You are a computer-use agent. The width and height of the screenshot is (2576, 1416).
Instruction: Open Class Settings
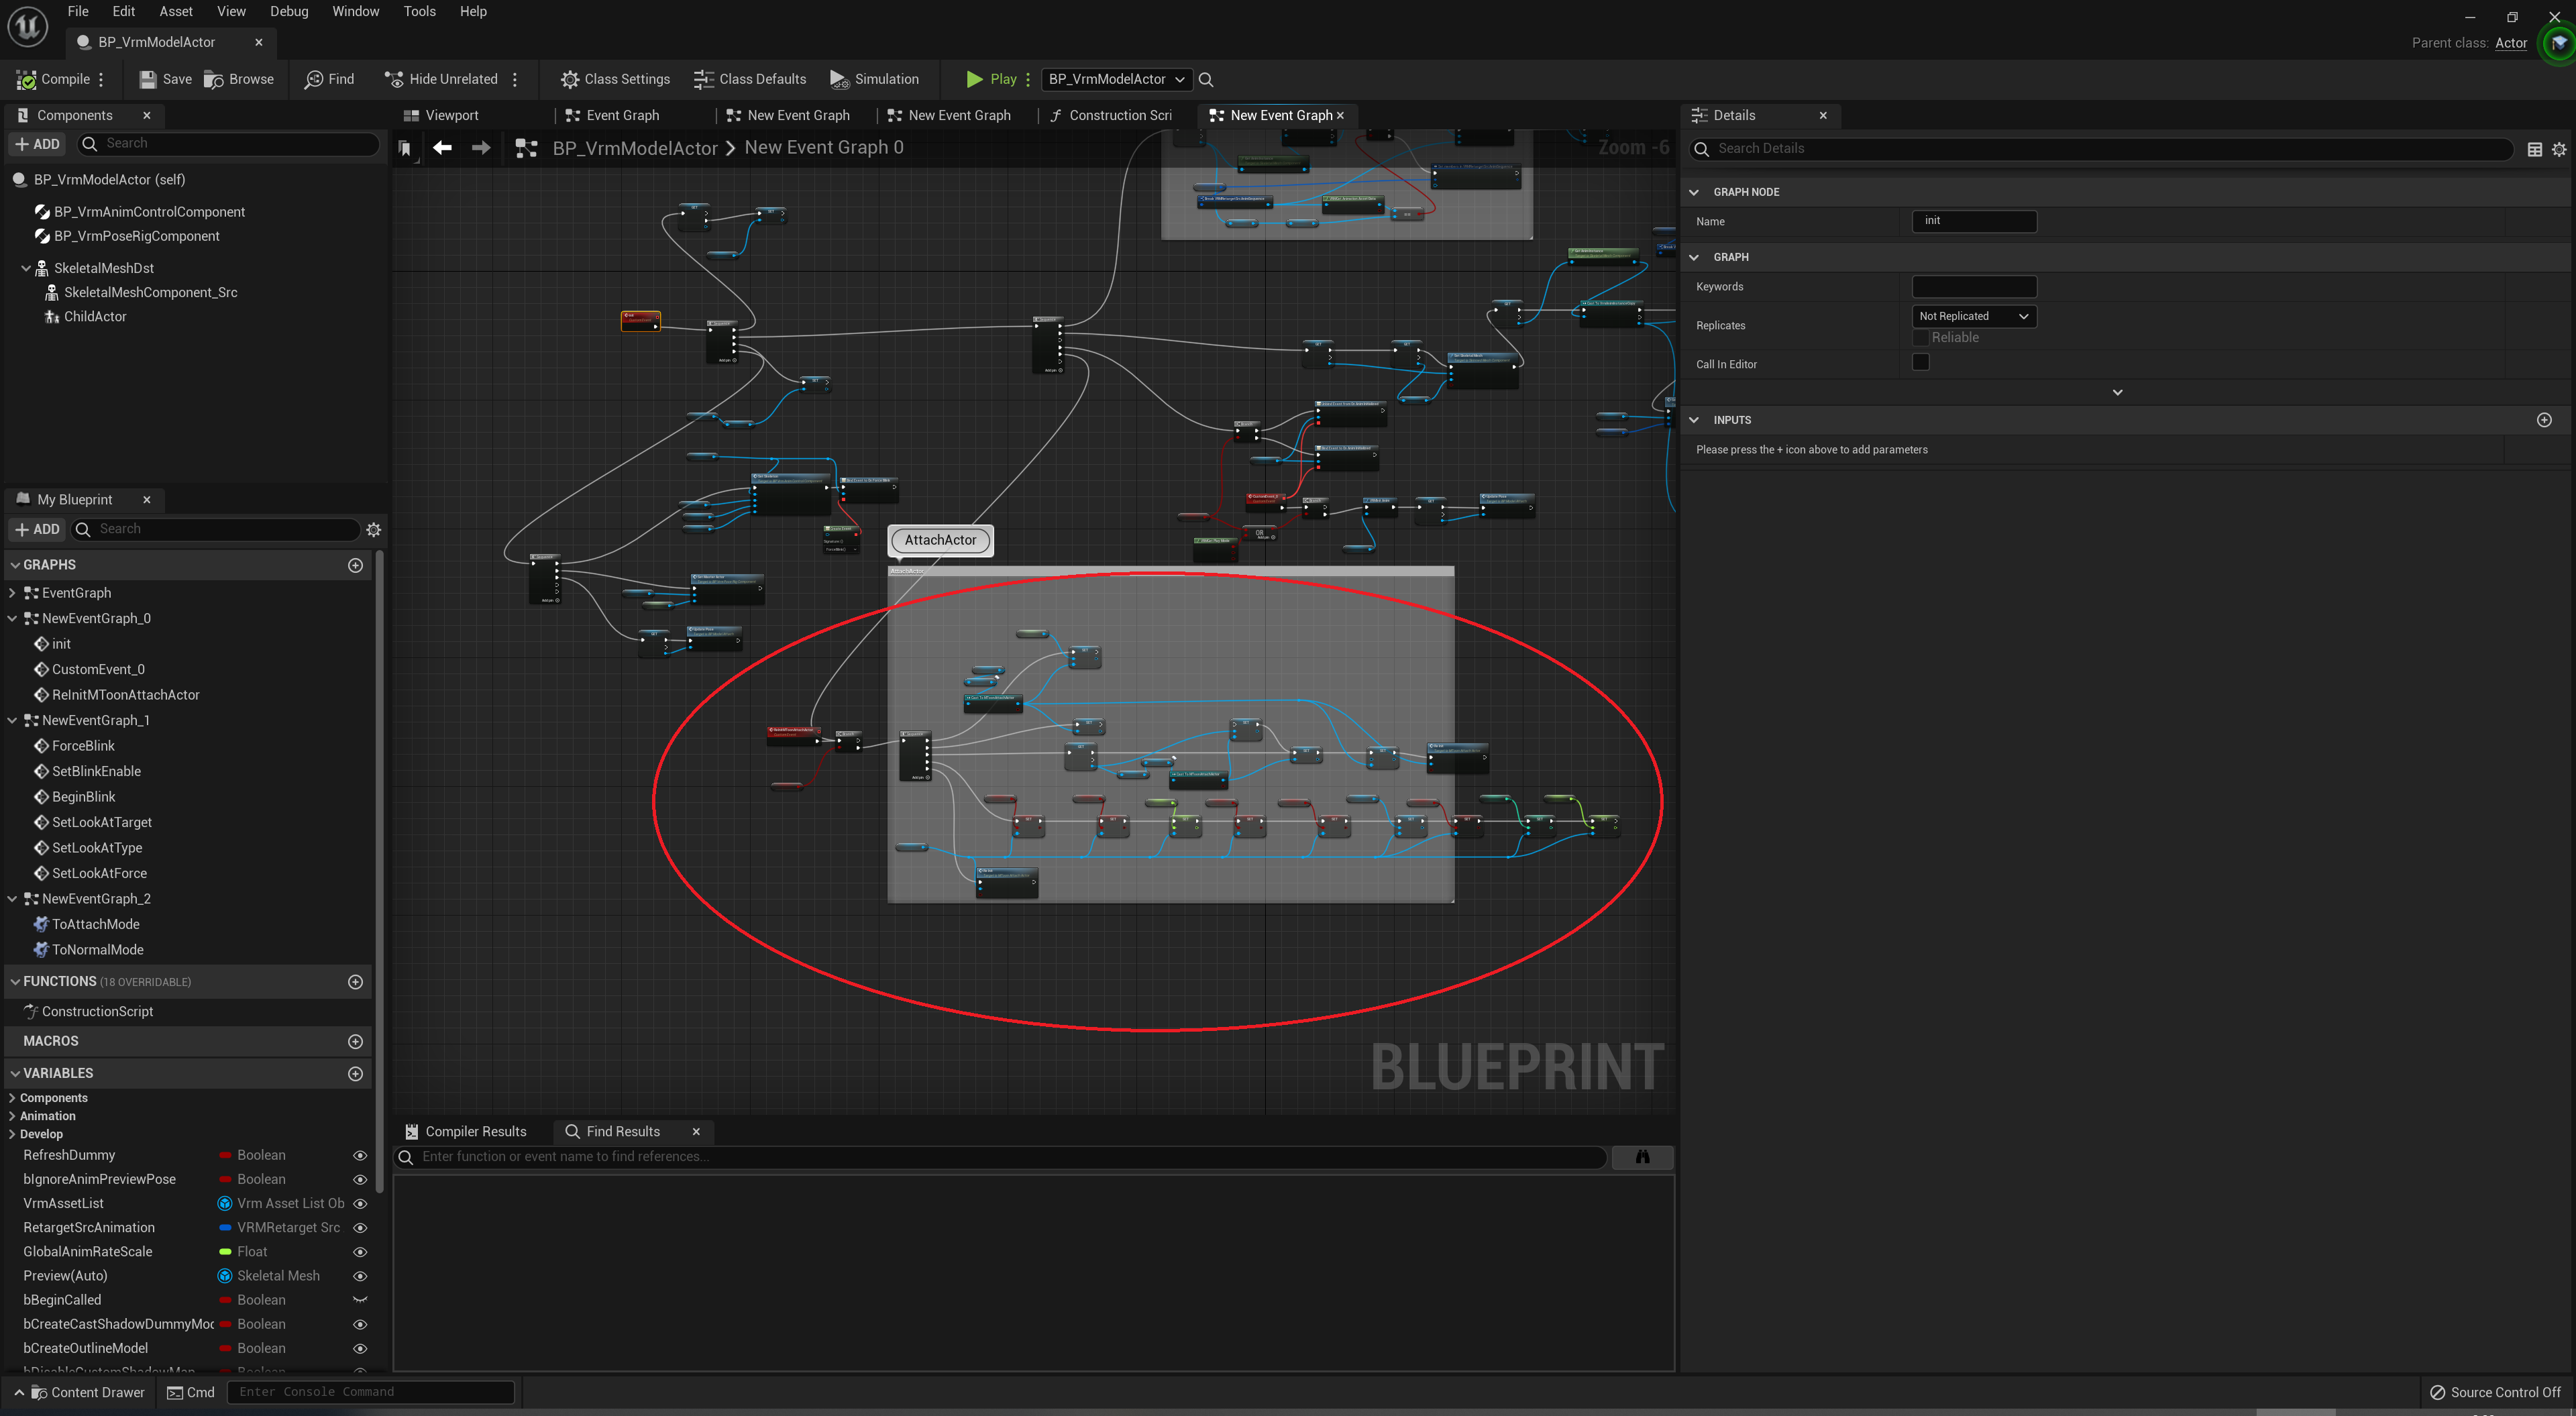coord(615,79)
